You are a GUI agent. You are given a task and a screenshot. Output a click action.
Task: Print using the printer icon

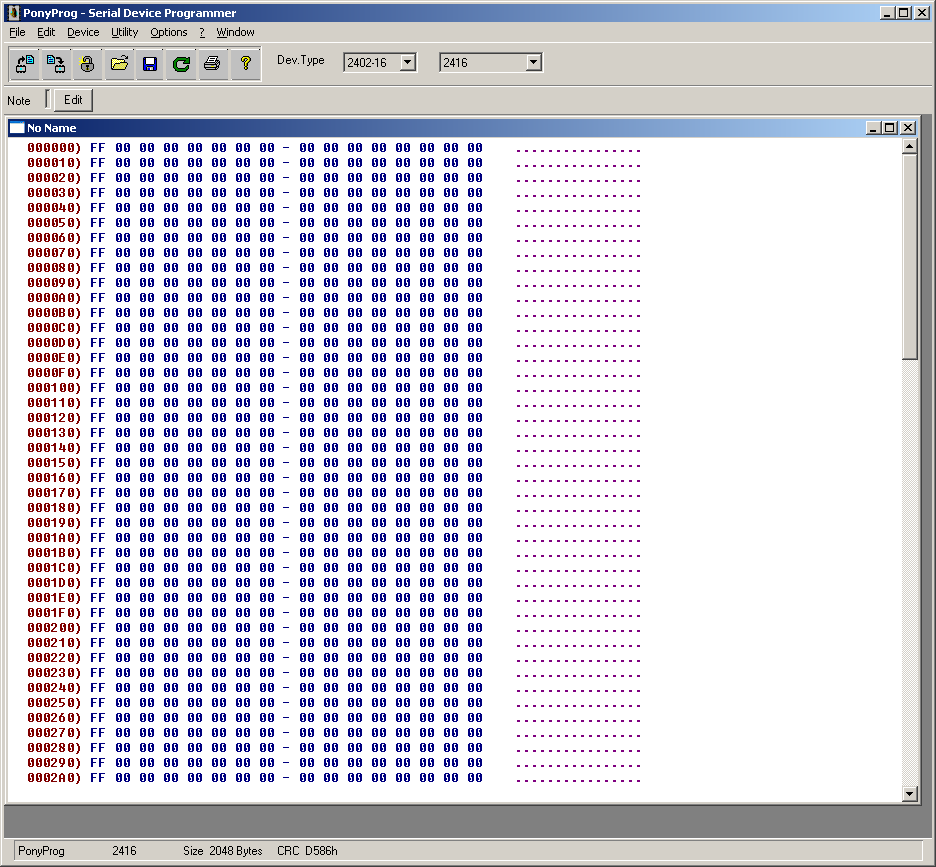click(x=212, y=64)
